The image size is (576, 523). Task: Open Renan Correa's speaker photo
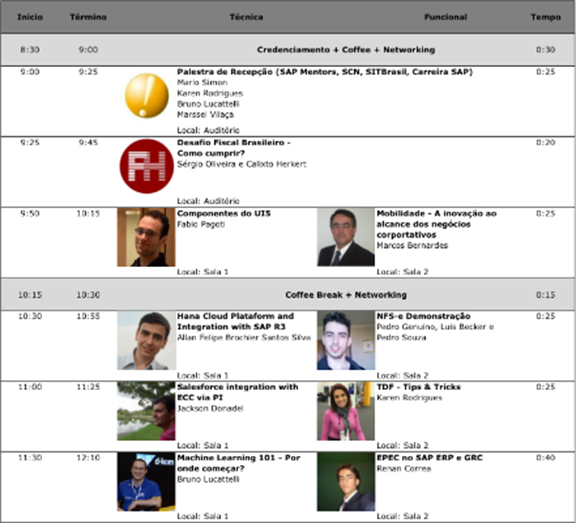346,482
